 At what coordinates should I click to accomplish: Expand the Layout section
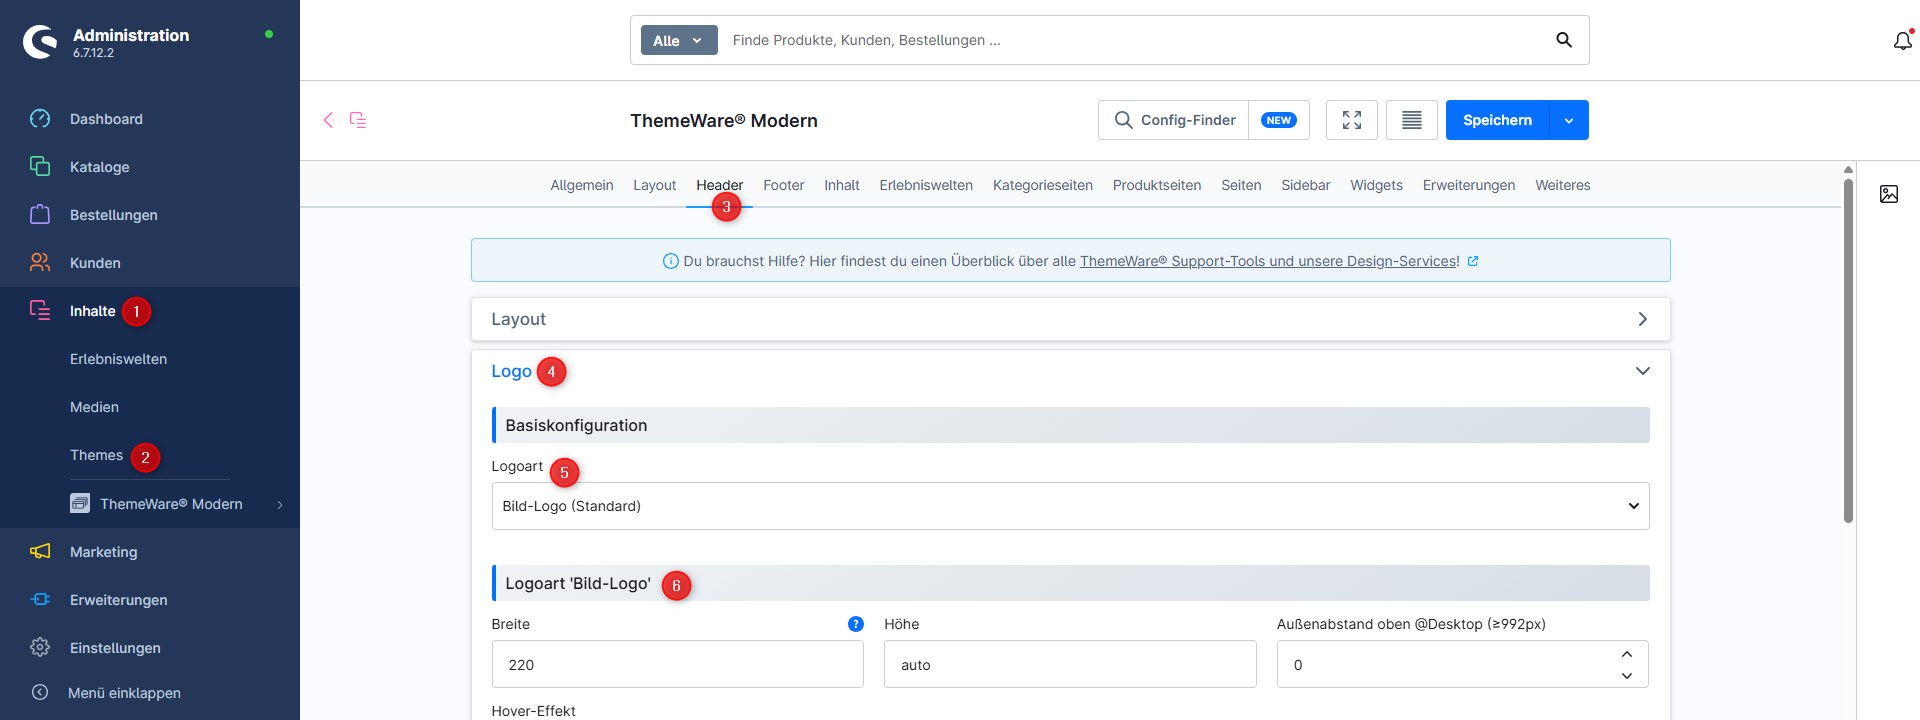click(1070, 319)
